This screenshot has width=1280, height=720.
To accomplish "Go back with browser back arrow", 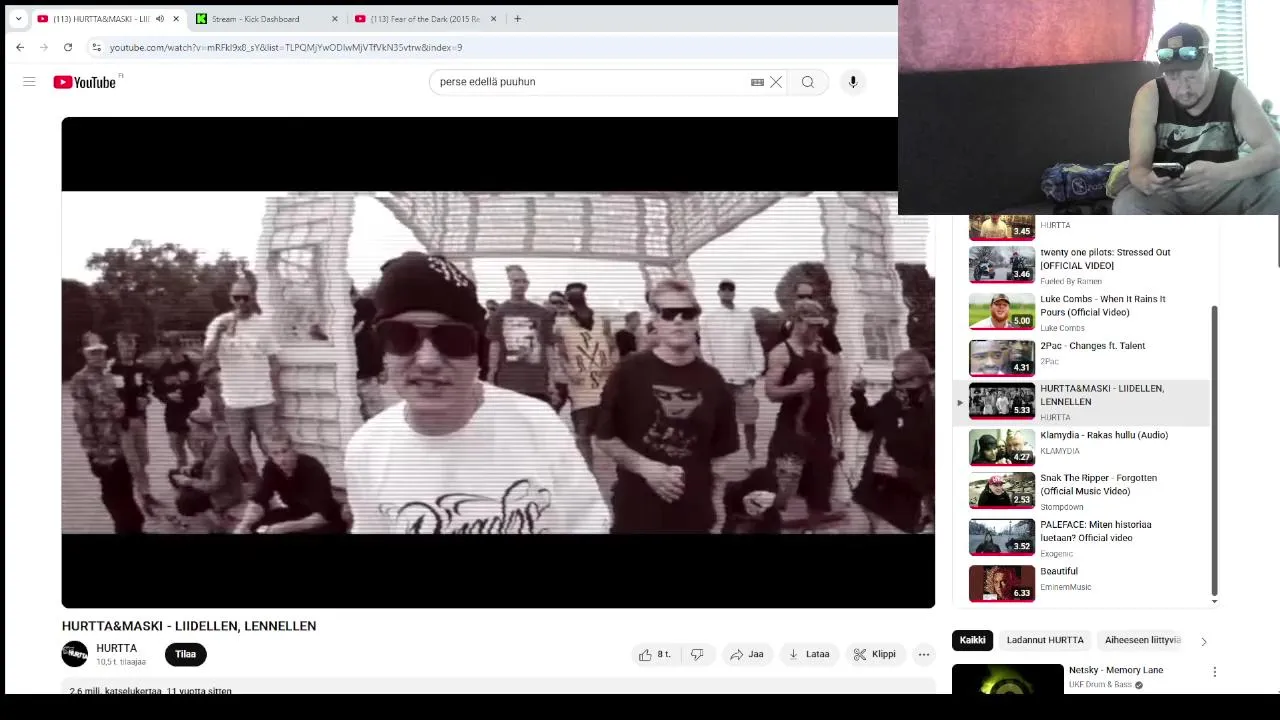I will point(20,47).
